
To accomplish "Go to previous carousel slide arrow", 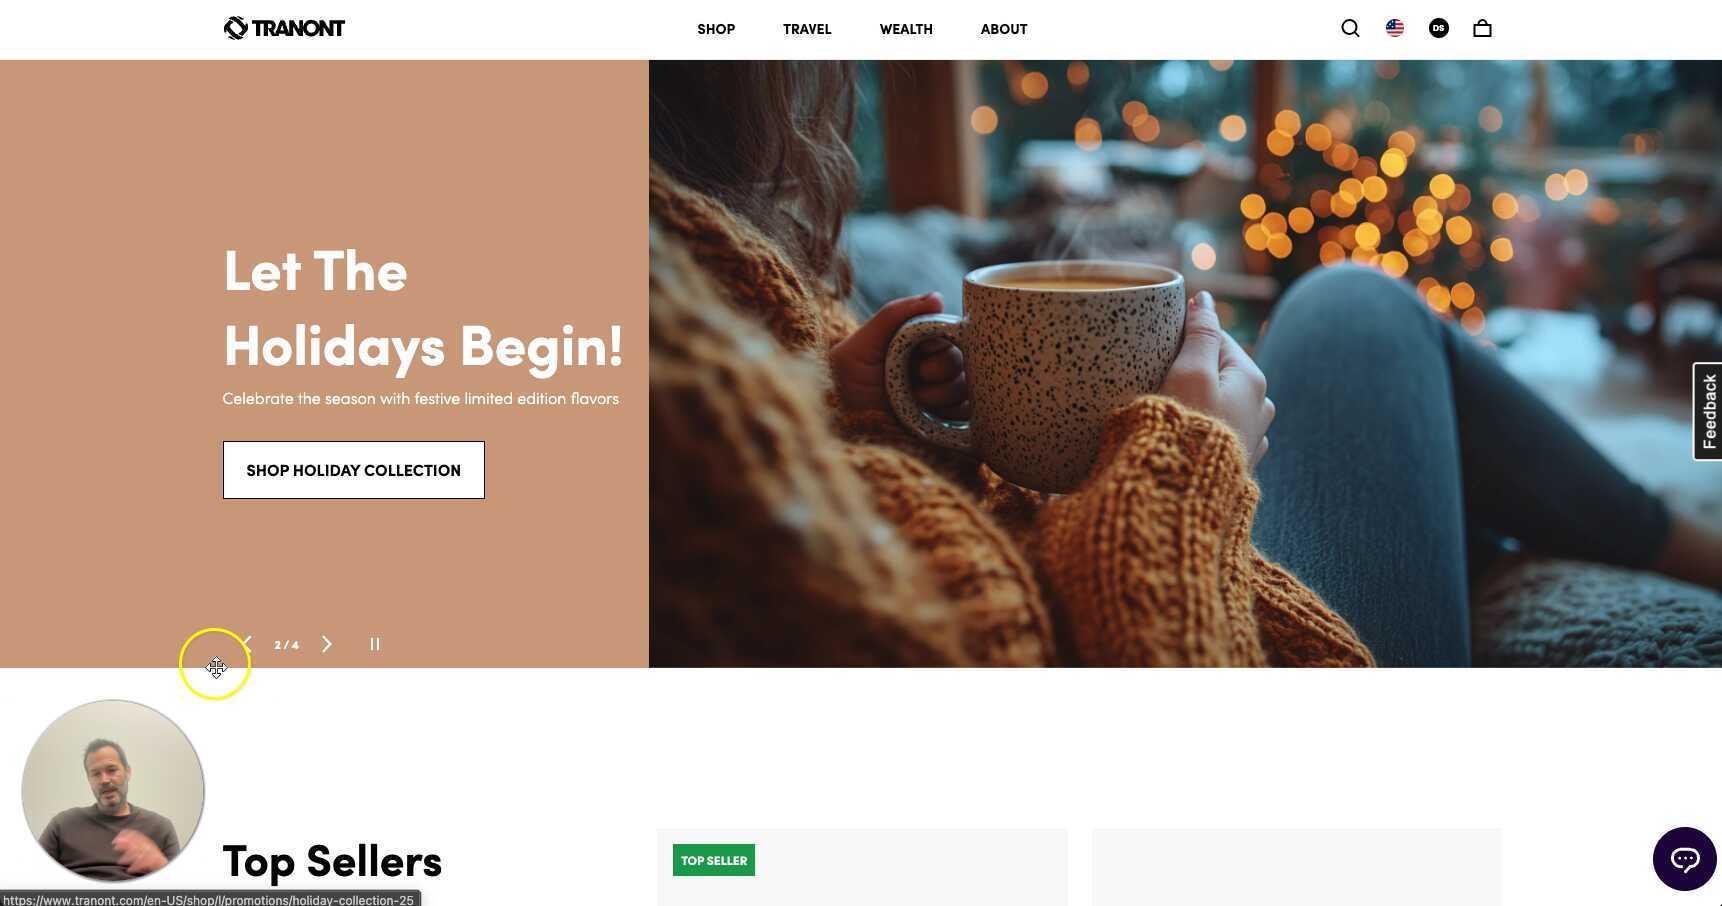I will pos(246,644).
